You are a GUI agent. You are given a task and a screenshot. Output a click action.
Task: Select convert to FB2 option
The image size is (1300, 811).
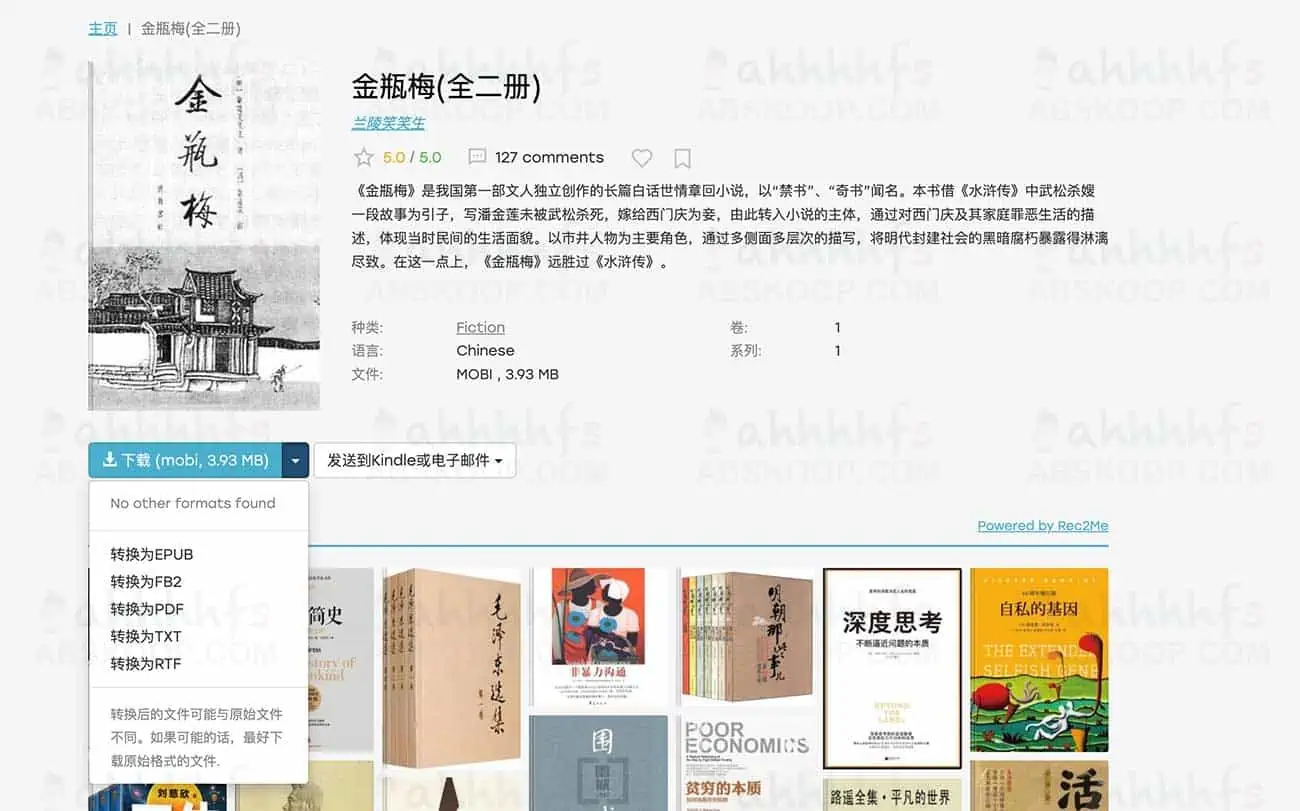pos(146,582)
